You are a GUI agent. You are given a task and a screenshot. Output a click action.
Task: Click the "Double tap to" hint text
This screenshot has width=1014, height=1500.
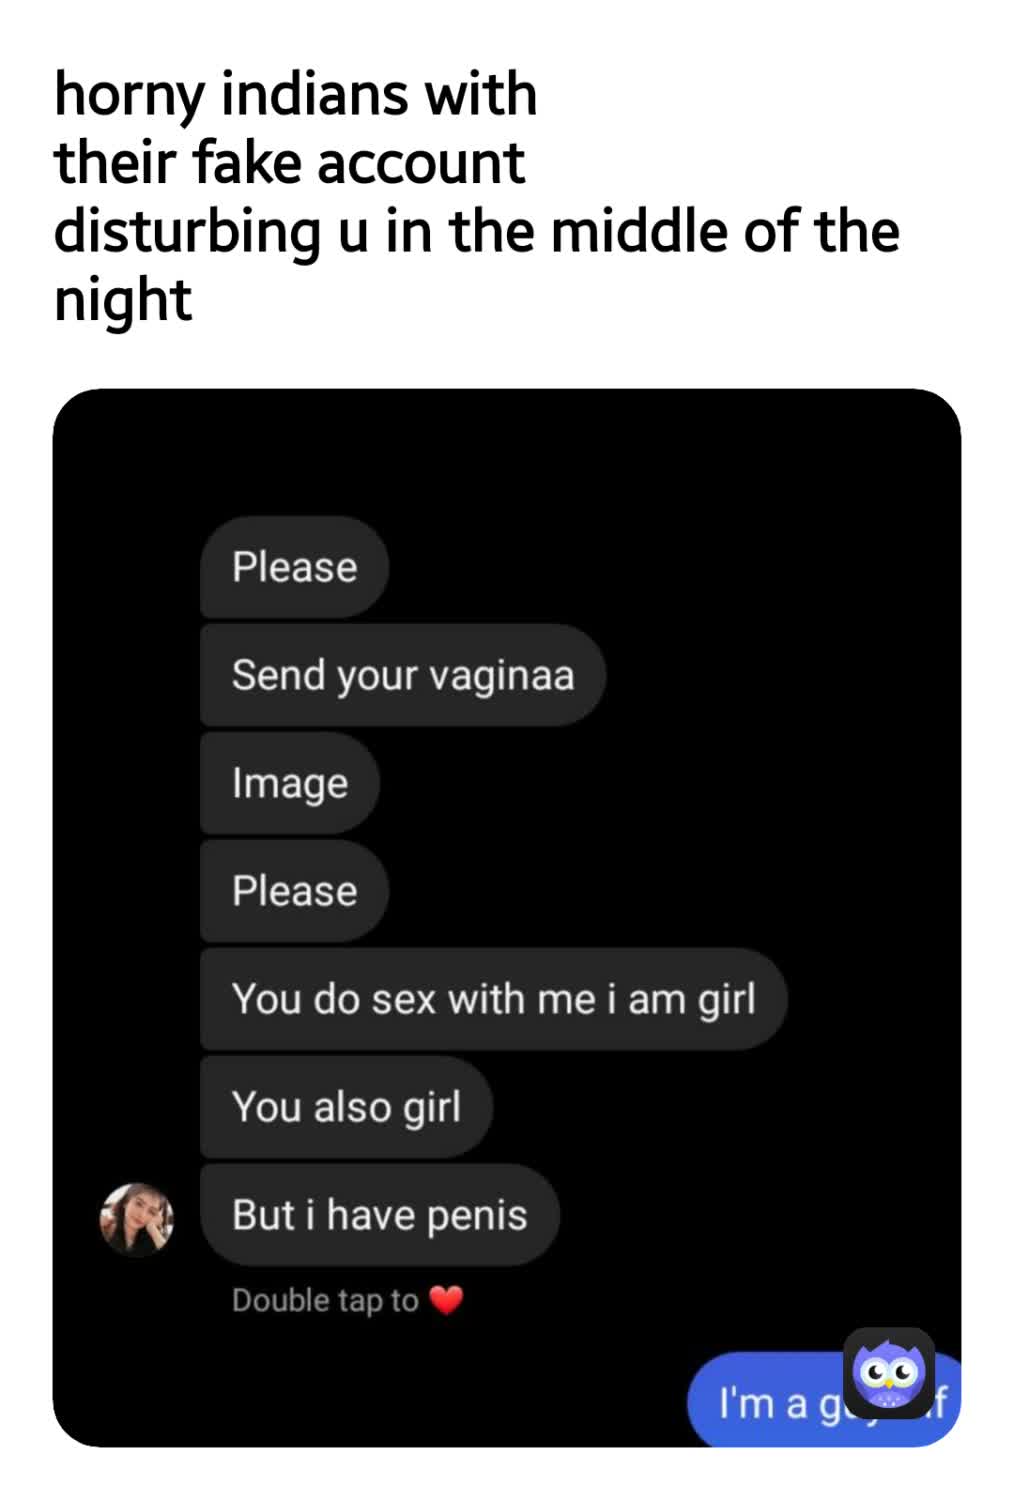pyautogui.click(x=325, y=1300)
